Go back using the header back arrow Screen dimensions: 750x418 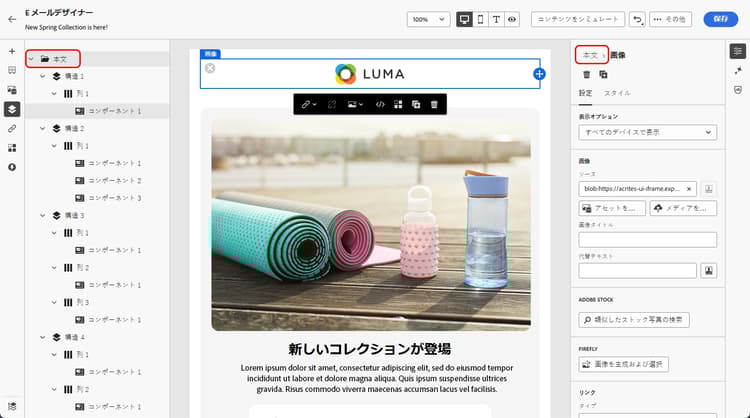[12, 20]
